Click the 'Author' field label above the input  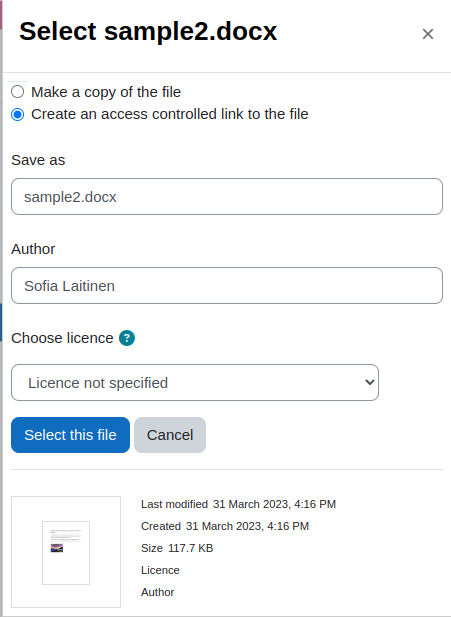click(x=33, y=249)
